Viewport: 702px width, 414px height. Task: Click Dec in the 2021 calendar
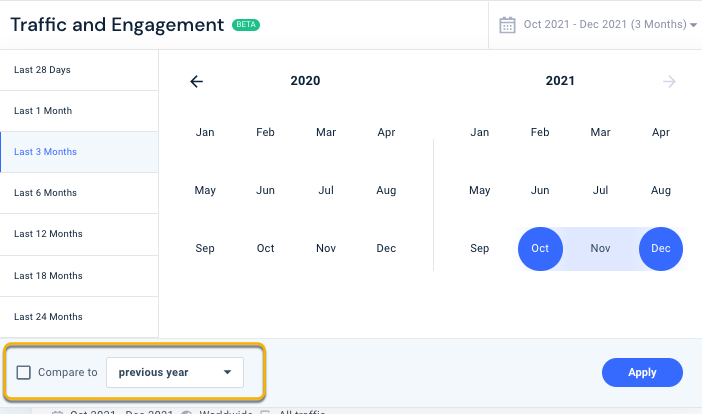[660, 248]
